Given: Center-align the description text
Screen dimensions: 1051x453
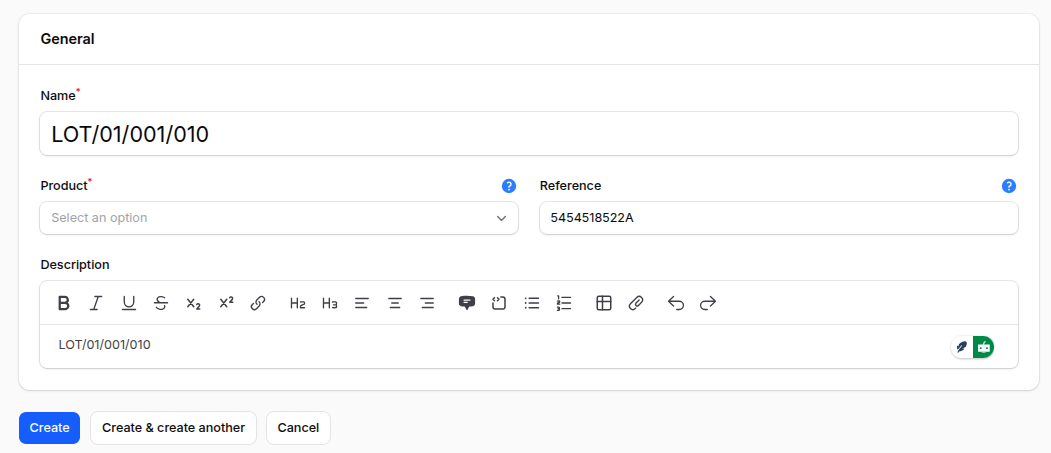Looking at the screenshot, I should click(395, 303).
